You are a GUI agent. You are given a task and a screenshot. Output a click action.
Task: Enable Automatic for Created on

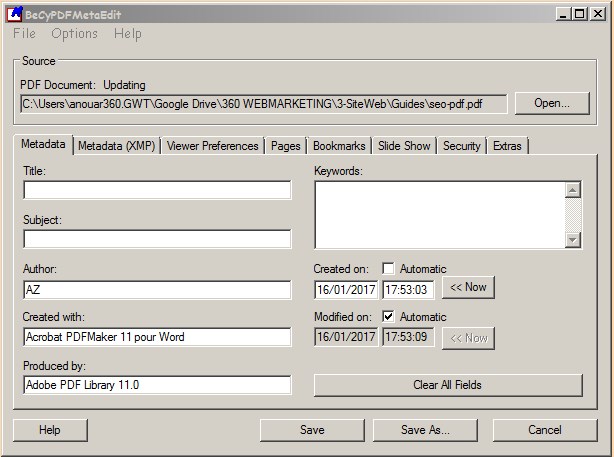[x=388, y=269]
